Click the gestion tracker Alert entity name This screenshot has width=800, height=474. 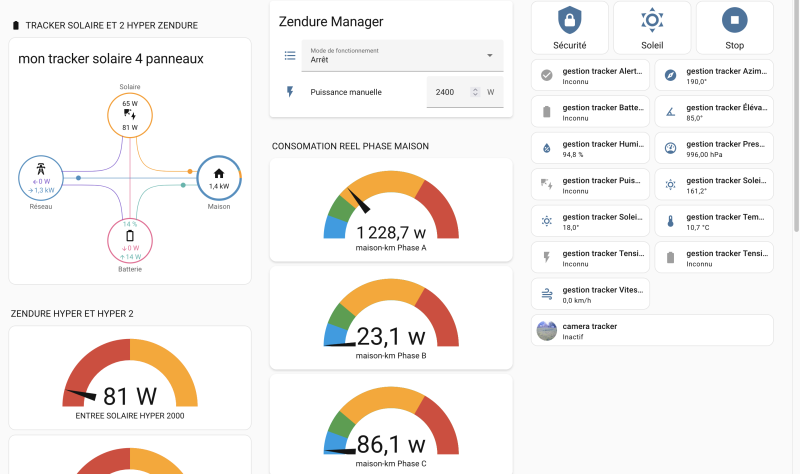tap(602, 71)
